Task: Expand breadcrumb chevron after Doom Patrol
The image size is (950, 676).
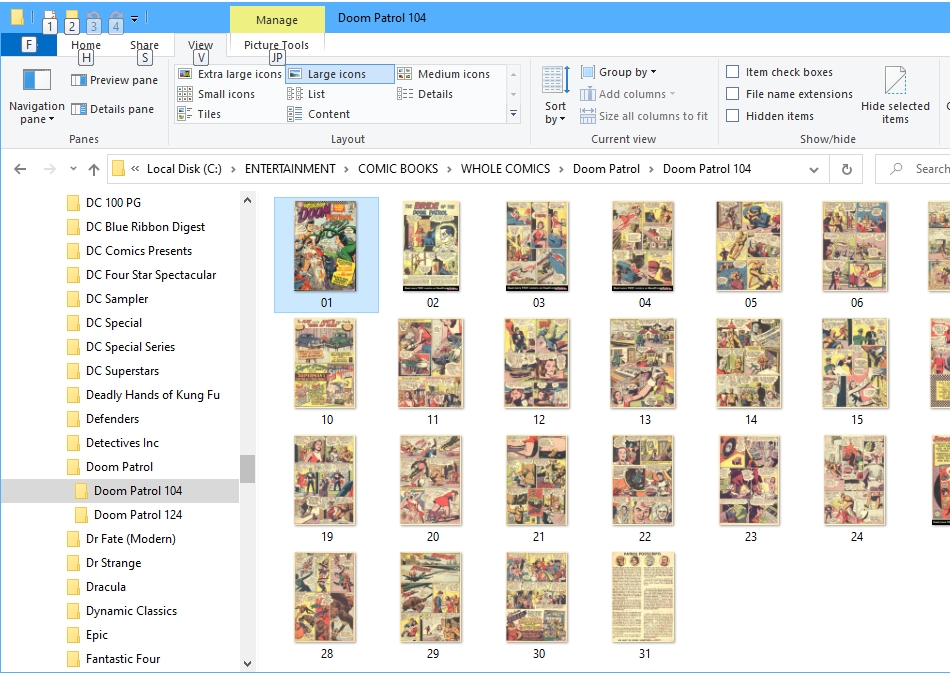Action: click(651, 169)
